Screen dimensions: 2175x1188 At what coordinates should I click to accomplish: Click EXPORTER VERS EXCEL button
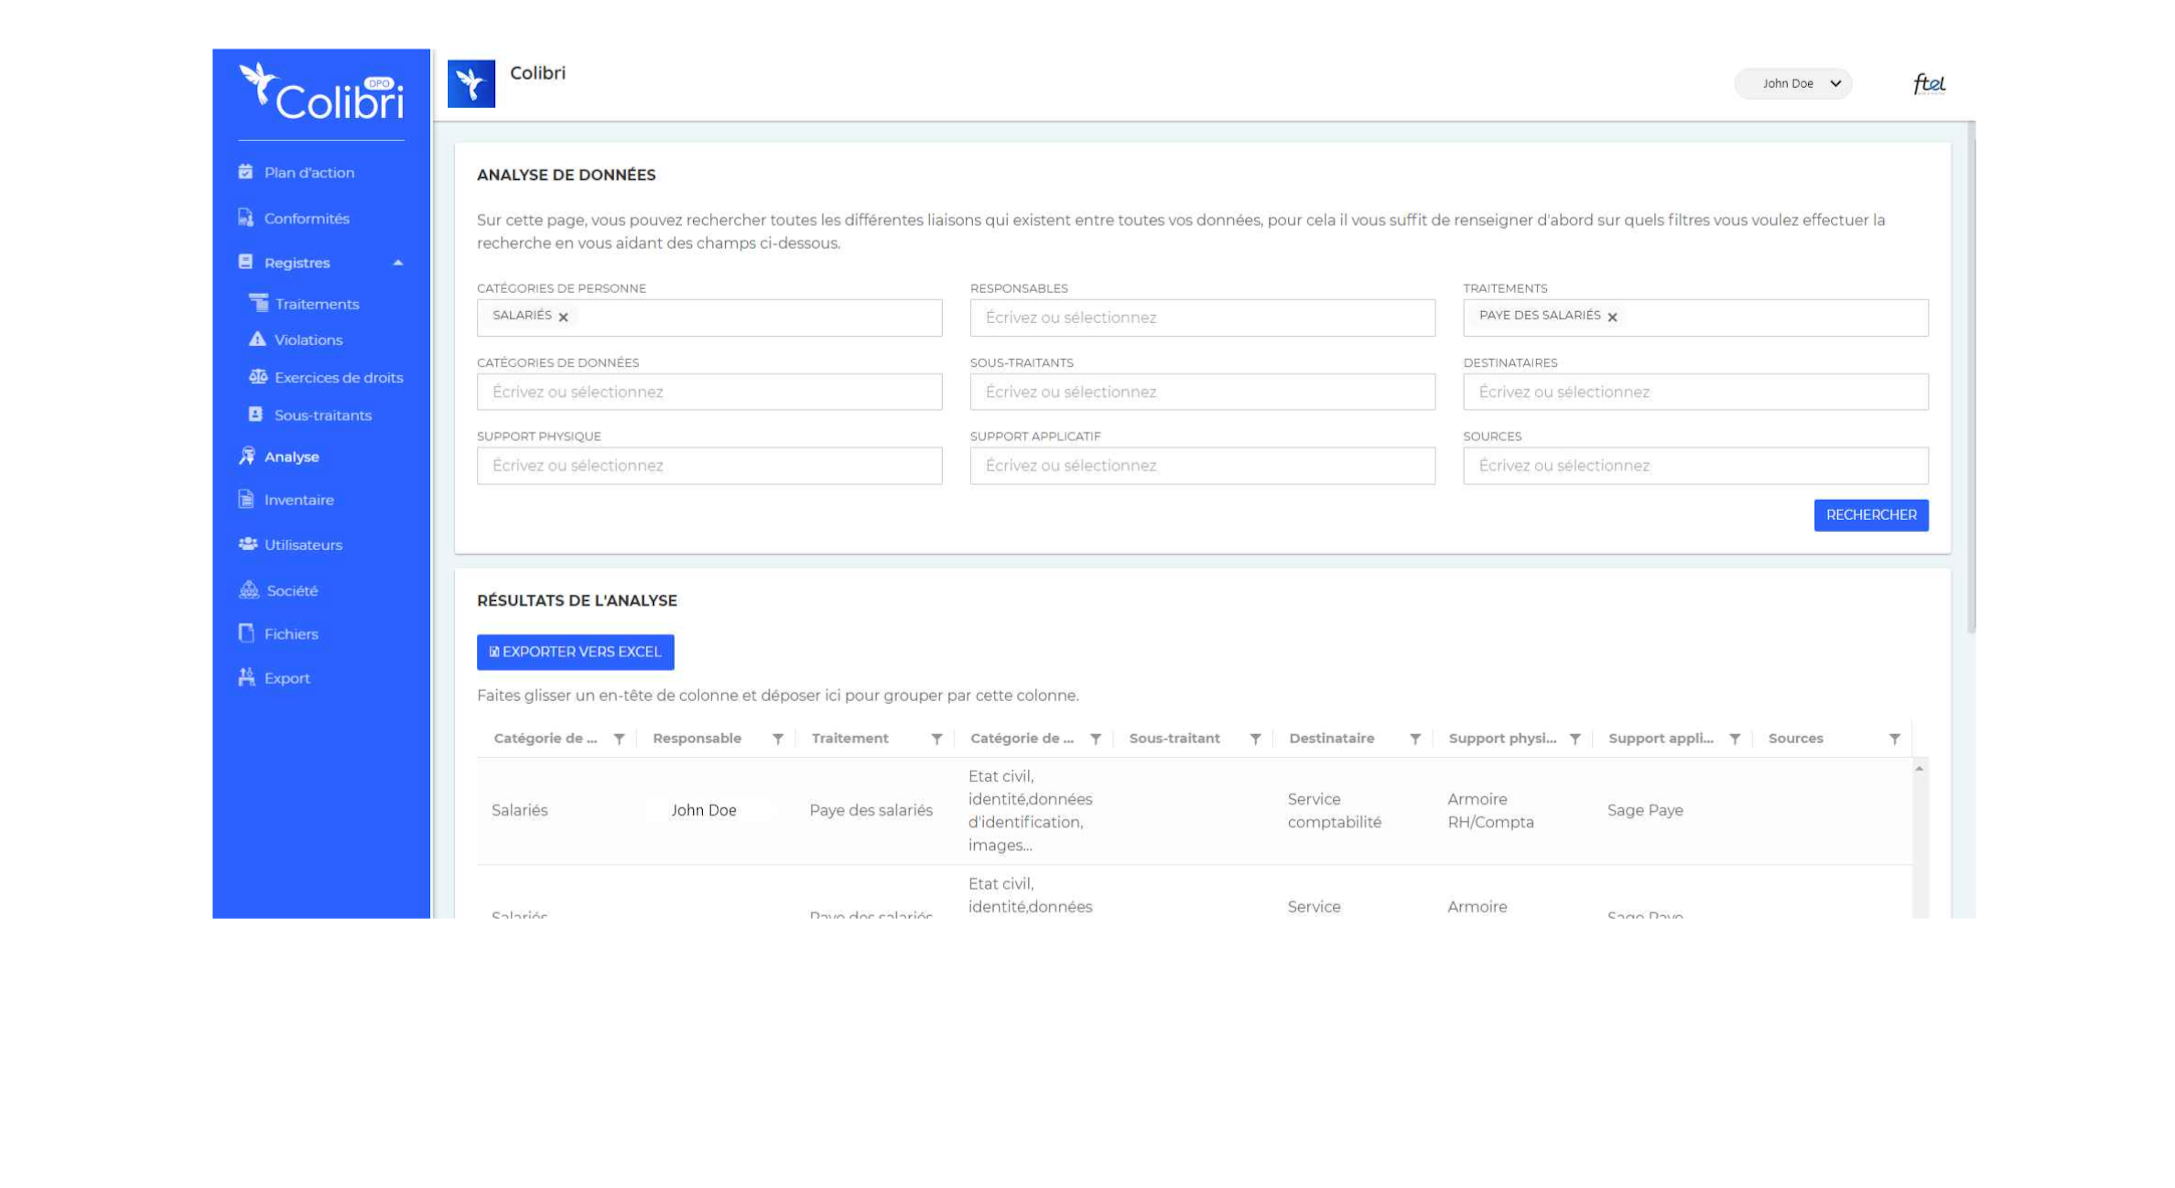(x=576, y=651)
